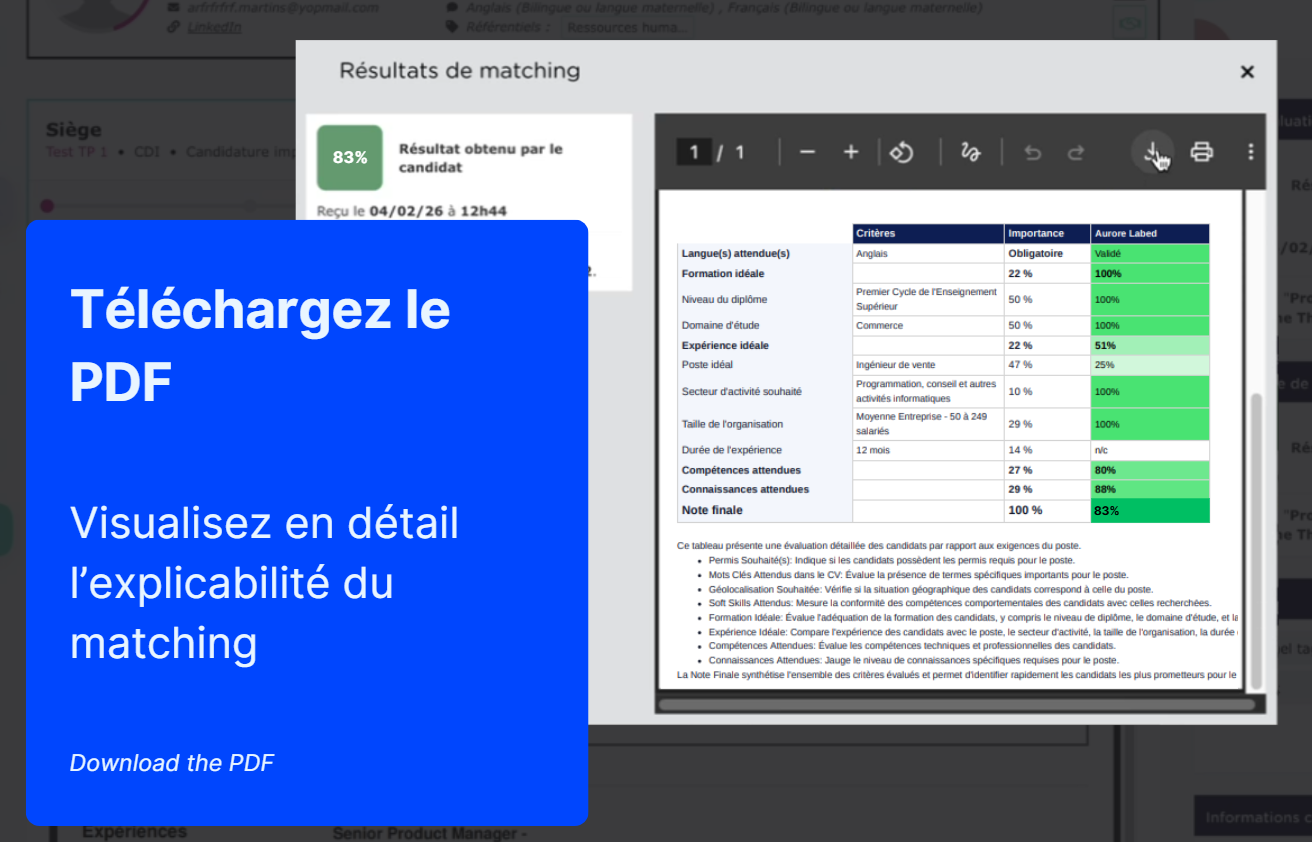Undo last annotation in PDF viewer
This screenshot has height=842, width=1312.
point(1032,153)
